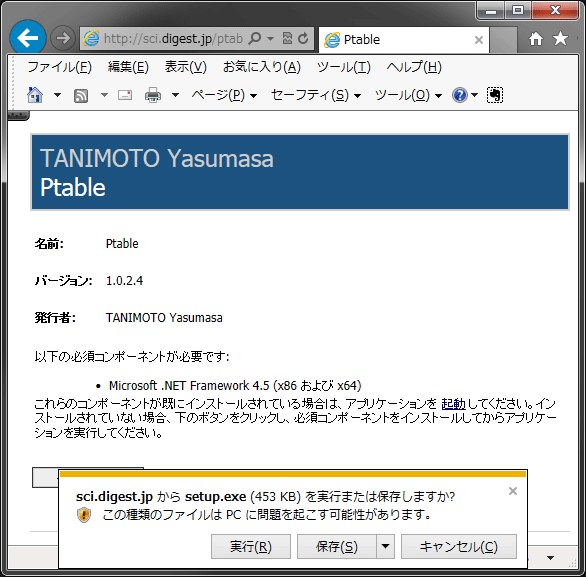The image size is (586, 577).
Task: Click the 起動 link
Action: tap(453, 404)
